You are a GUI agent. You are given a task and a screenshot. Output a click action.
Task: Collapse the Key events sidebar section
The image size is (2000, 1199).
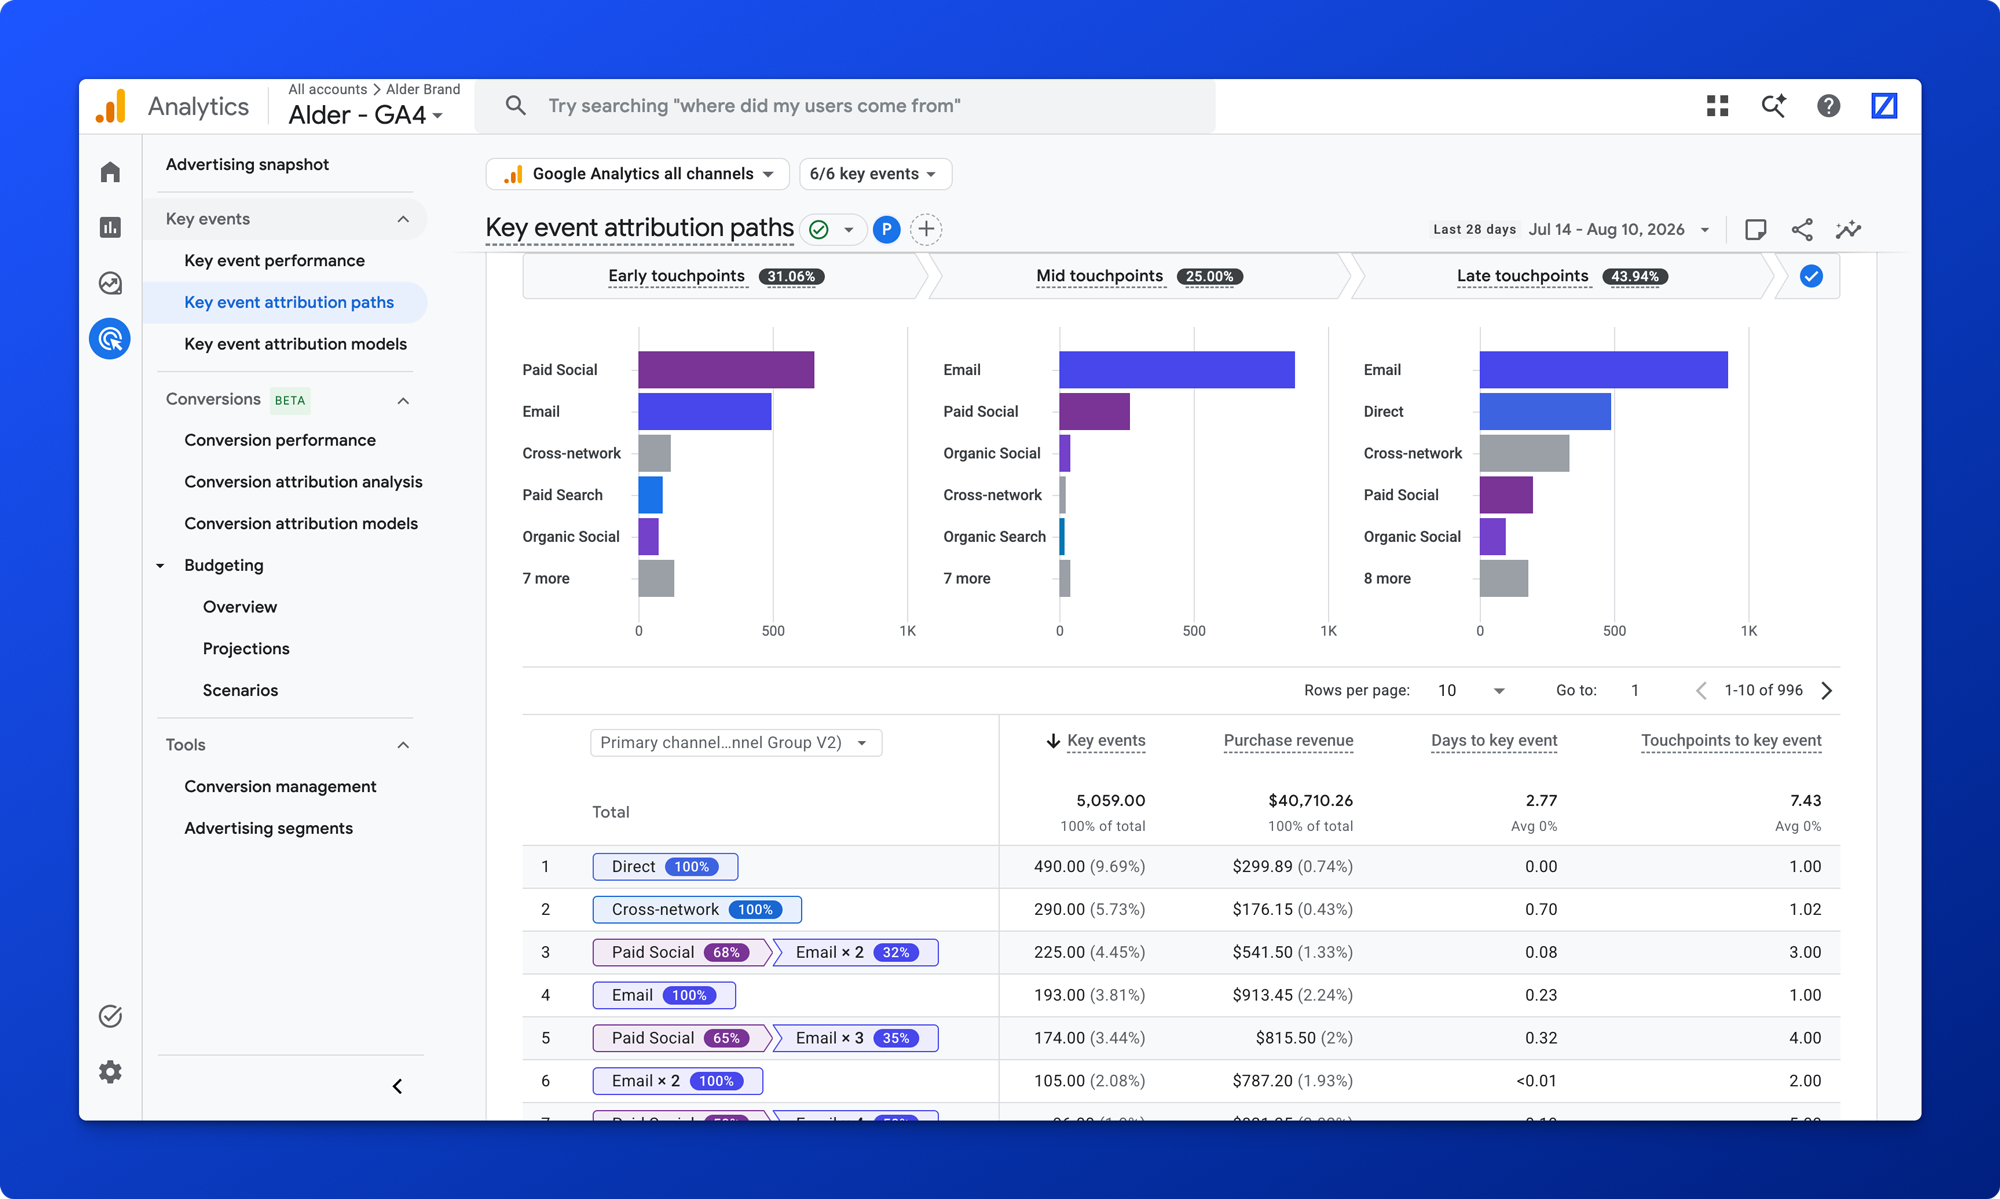click(x=403, y=219)
